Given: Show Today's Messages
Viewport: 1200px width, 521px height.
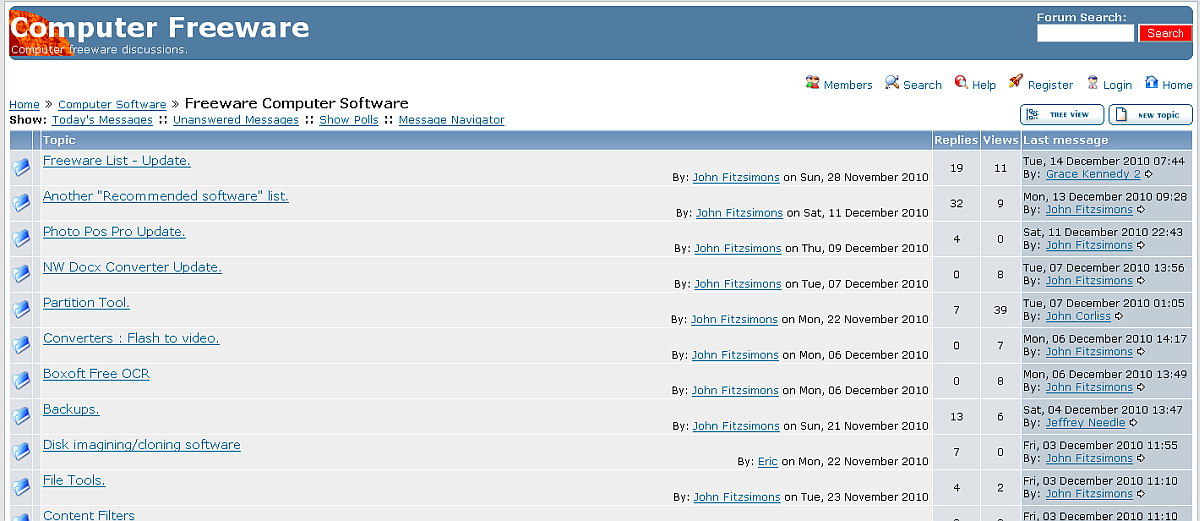Looking at the screenshot, I should click(x=102, y=120).
